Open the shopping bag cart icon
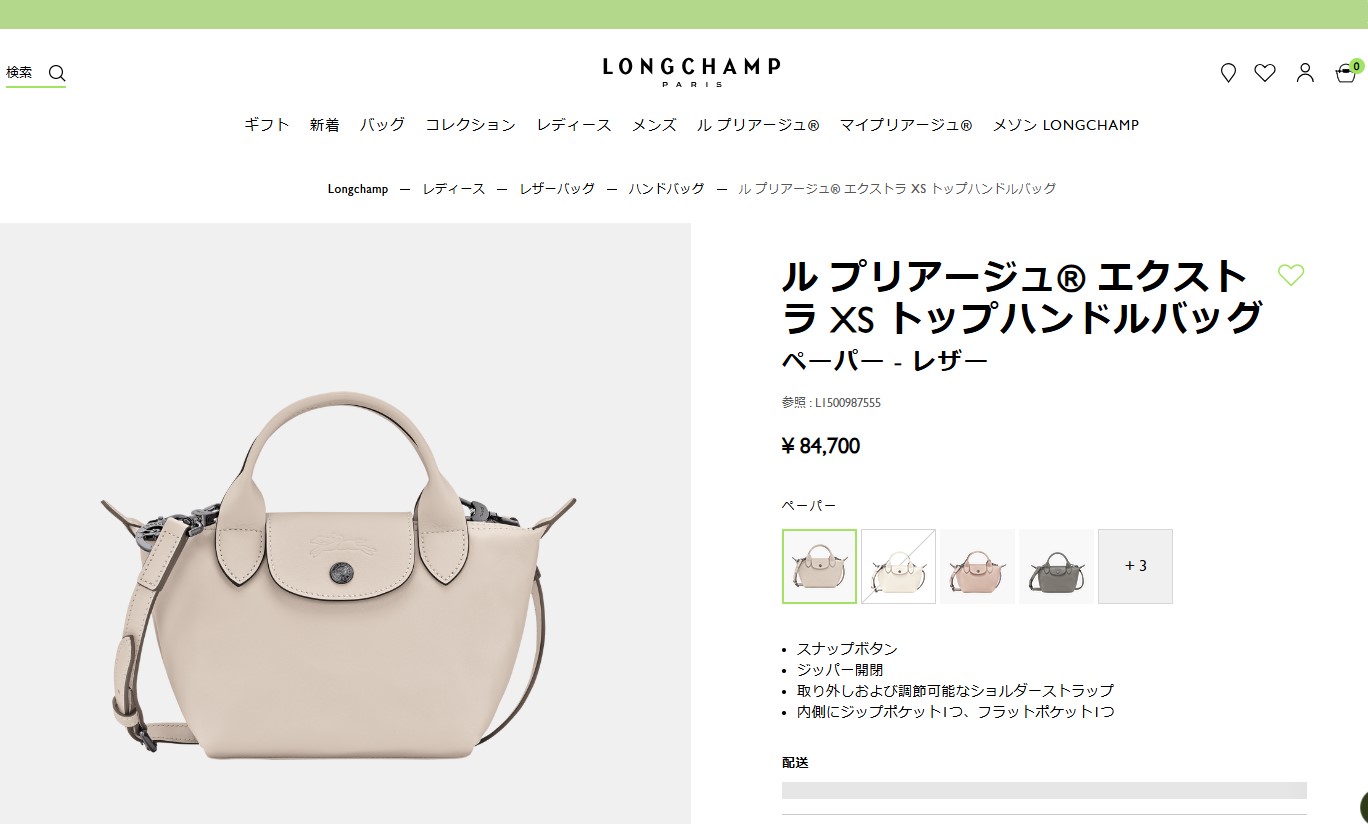Viewport: 1368px width, 824px height. (1347, 72)
